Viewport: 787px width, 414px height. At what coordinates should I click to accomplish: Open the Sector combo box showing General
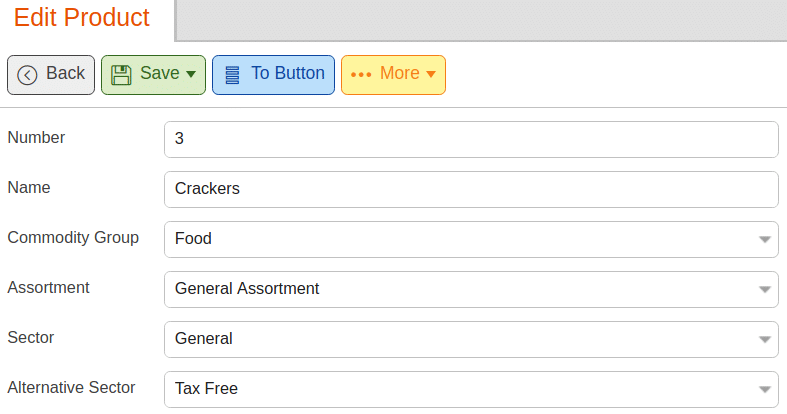pyautogui.click(x=471, y=340)
